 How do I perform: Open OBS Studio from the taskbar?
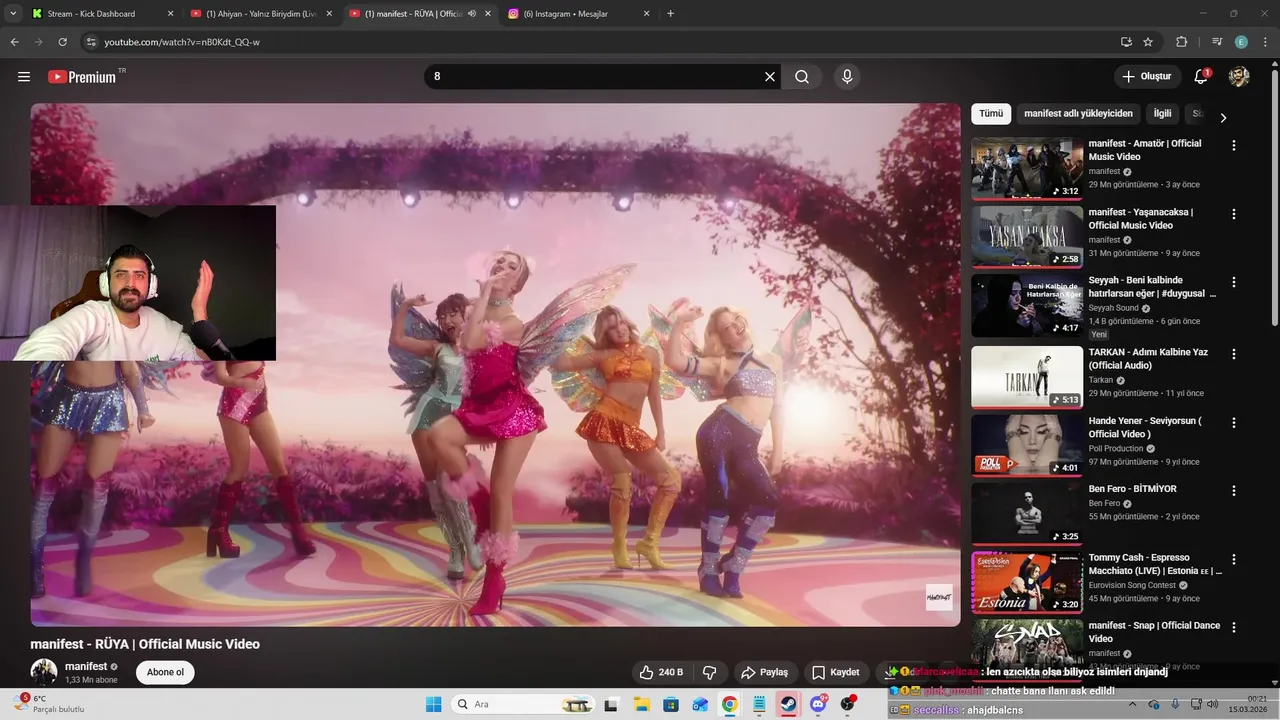click(848, 704)
